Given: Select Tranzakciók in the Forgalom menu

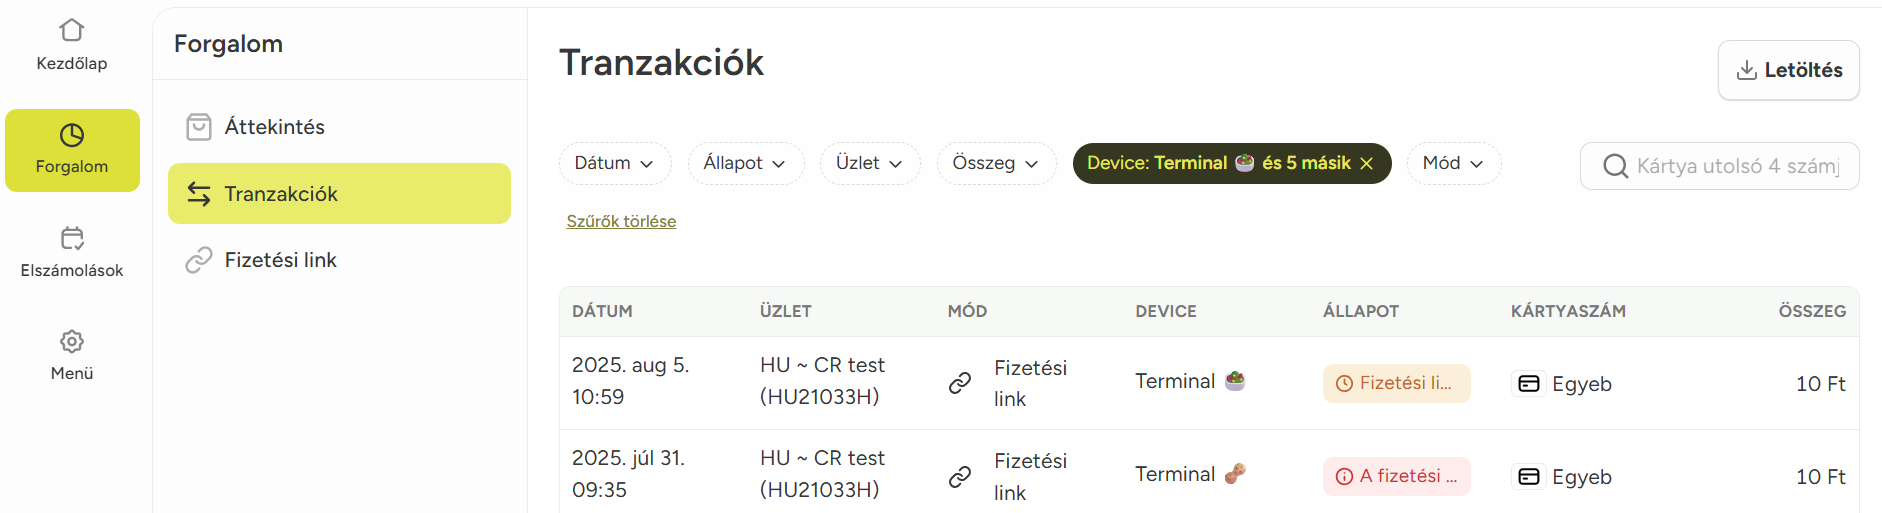Looking at the screenshot, I should [339, 194].
